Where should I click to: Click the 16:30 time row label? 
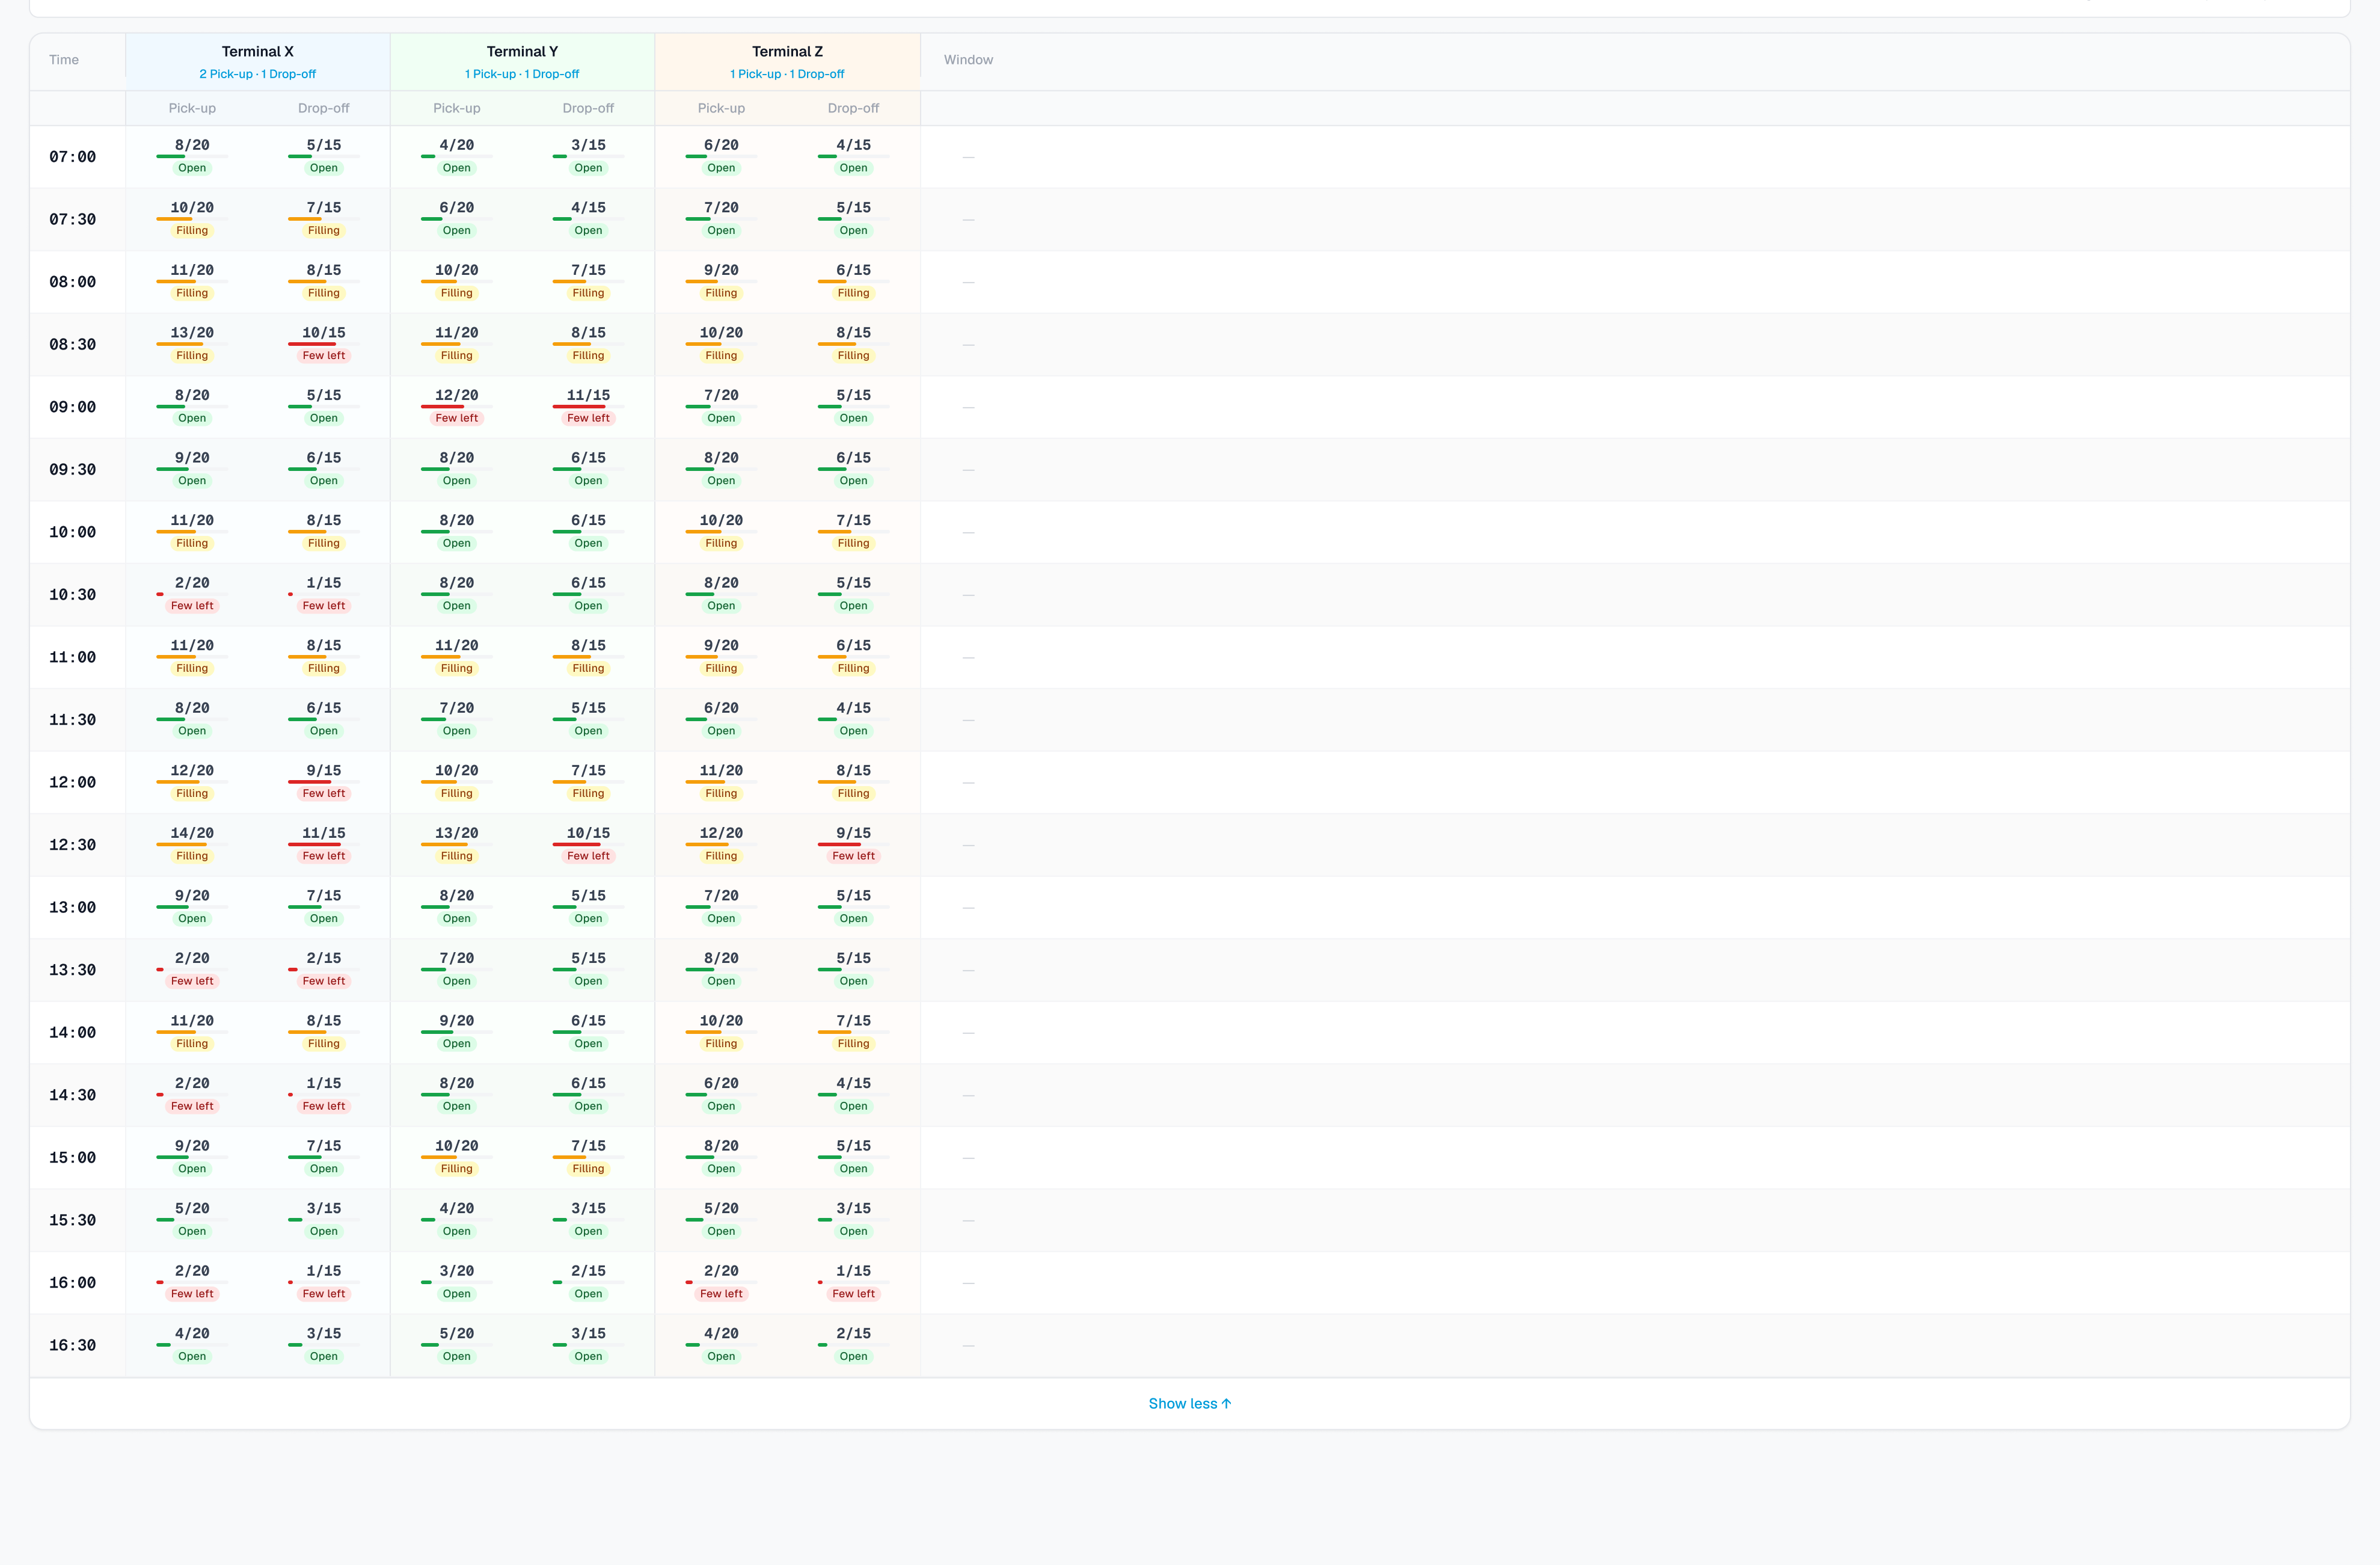[x=73, y=1345]
